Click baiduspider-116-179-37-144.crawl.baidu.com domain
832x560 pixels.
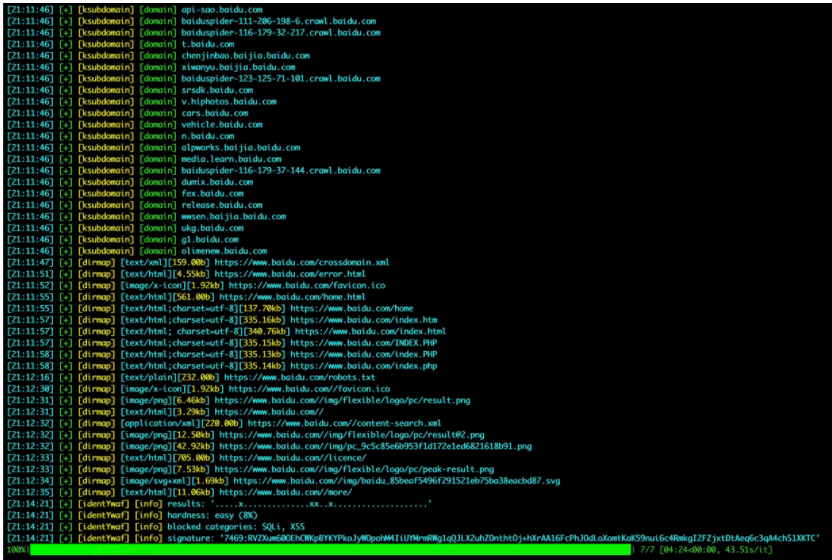[281, 170]
